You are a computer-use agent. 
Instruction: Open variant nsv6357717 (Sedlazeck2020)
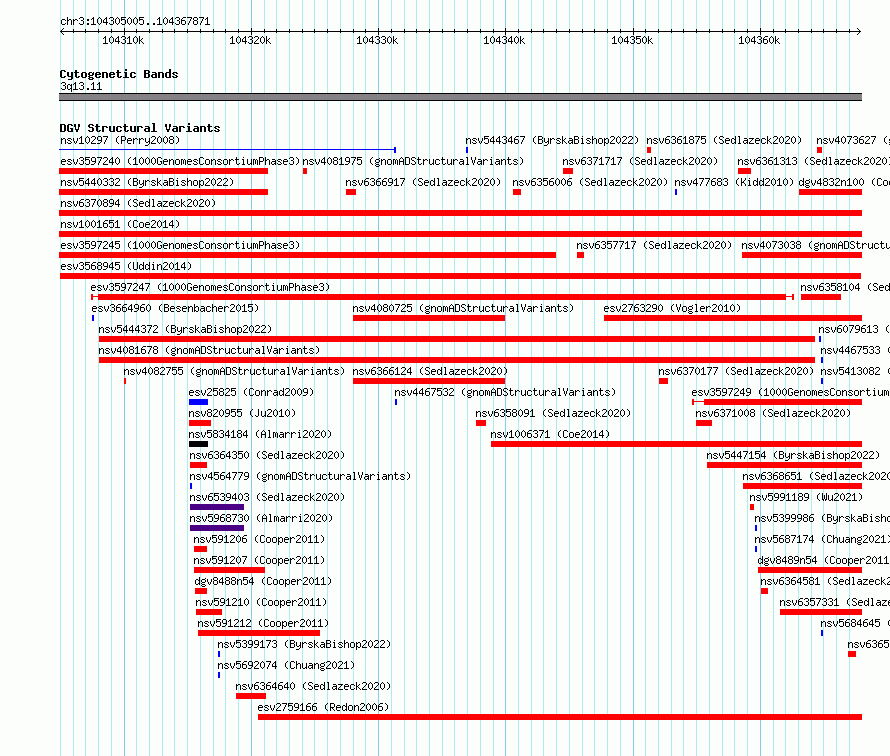(x=654, y=245)
